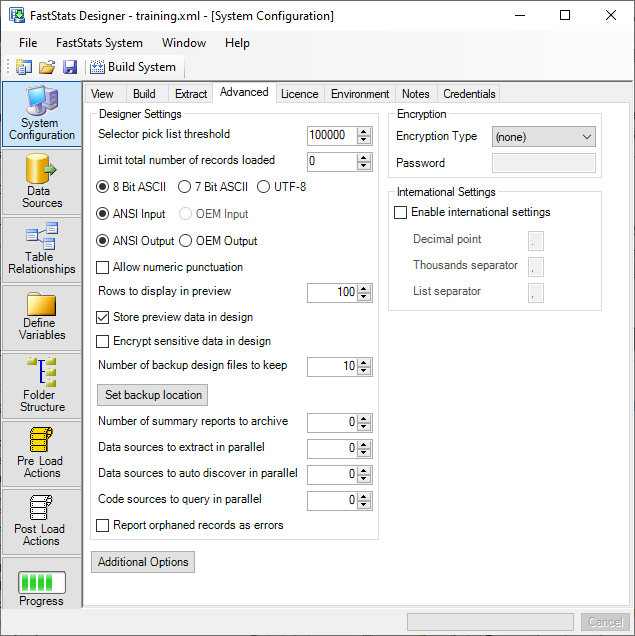
Task: Increase code sources to query in parallel
Action: pyautogui.click(x=364, y=496)
